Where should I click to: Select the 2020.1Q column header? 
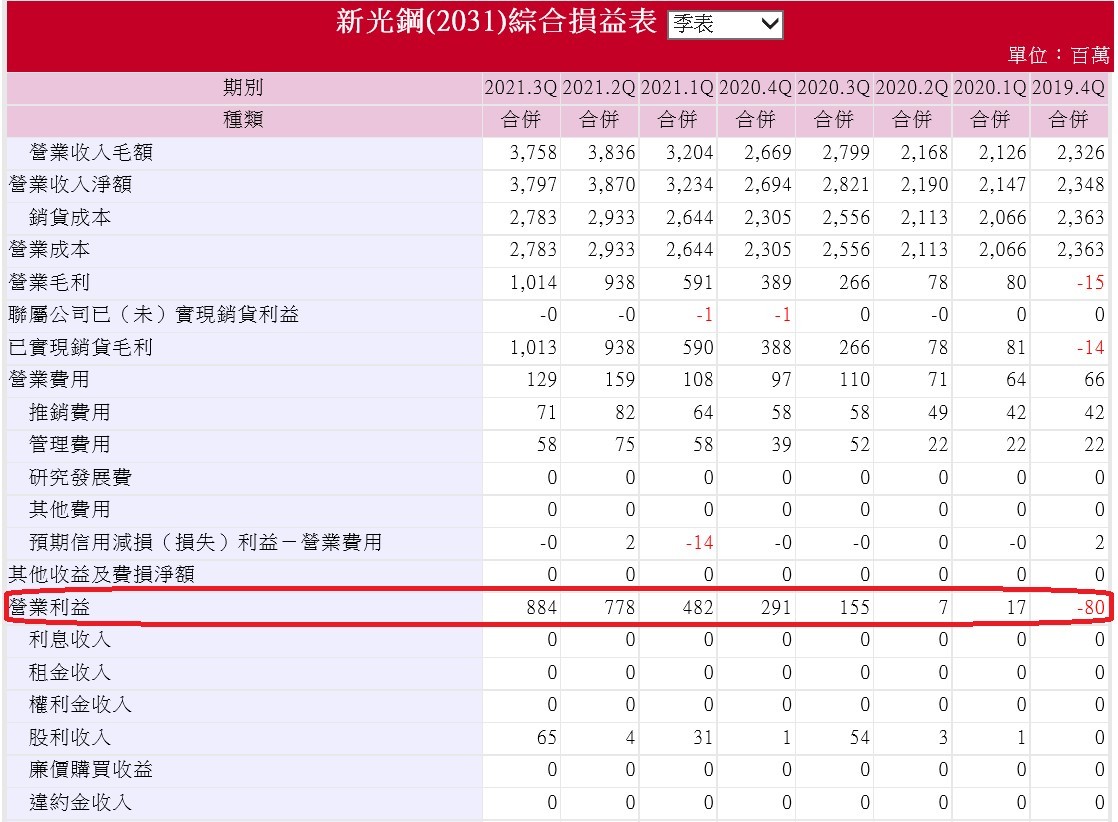point(990,88)
